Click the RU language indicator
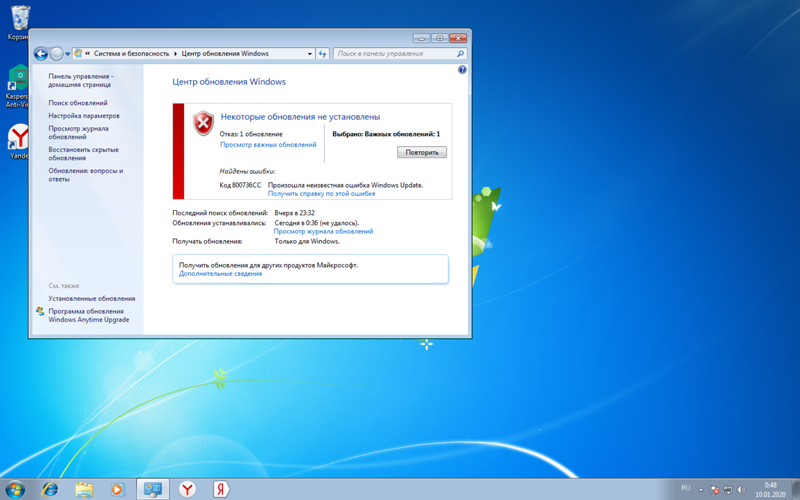 click(686, 488)
